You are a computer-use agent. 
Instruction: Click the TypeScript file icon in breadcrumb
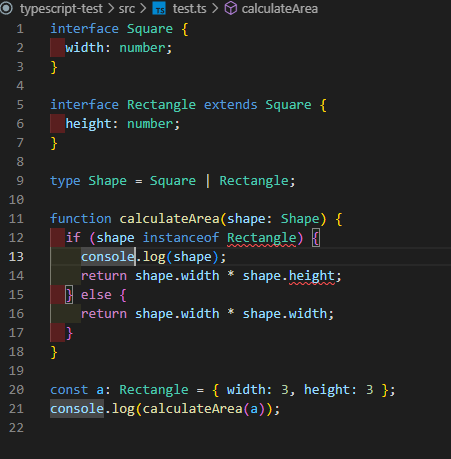[159, 9]
